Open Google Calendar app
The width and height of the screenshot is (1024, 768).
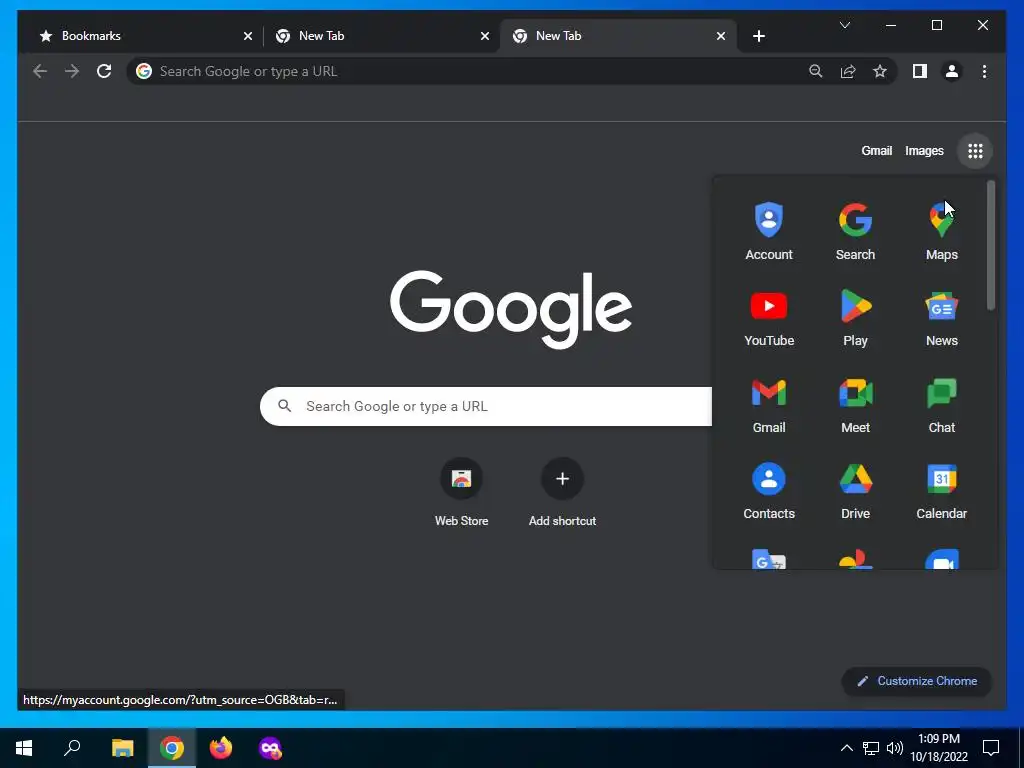pos(941,491)
